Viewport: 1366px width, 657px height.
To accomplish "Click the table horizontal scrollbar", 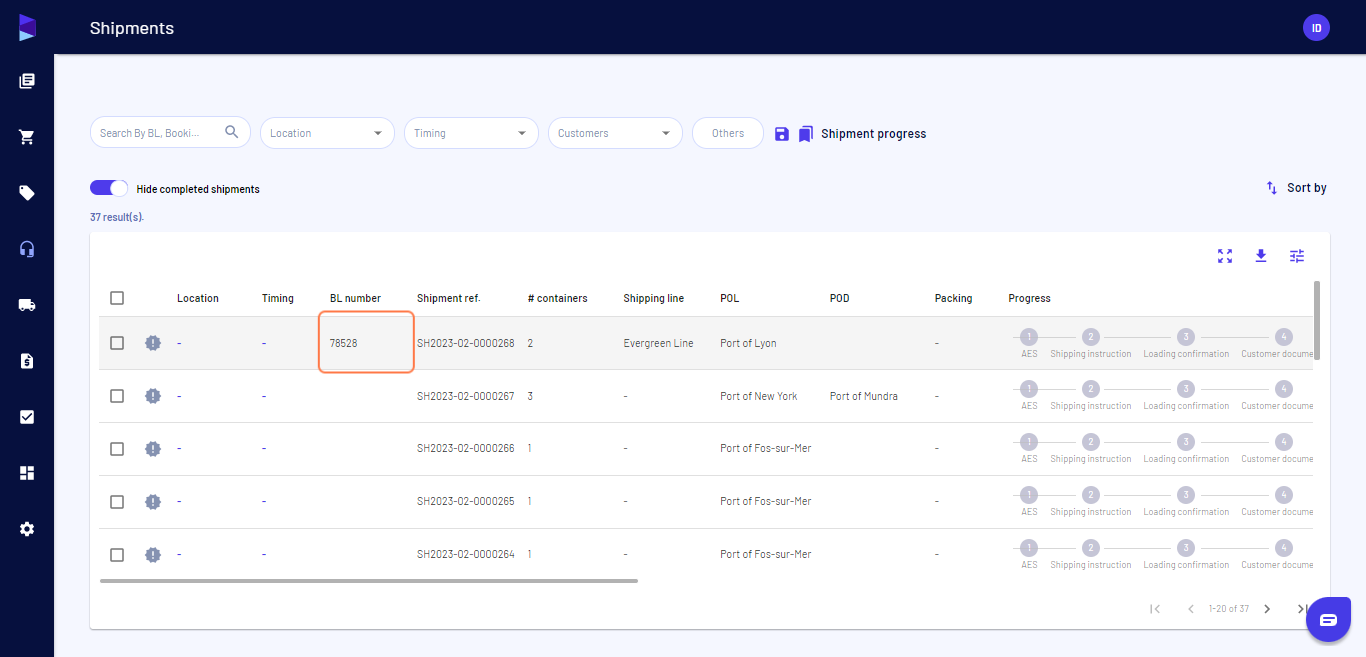I will (x=369, y=580).
